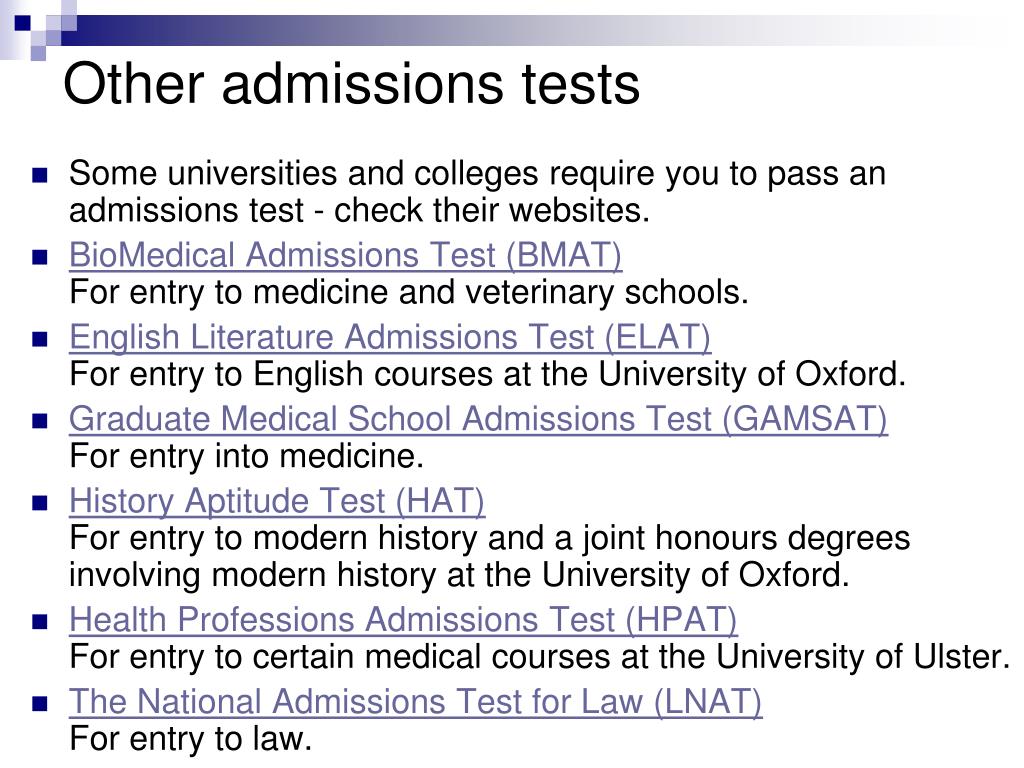Click the History Aptitude Test (HAT) link
This screenshot has height=768, width=1024.
coord(277,501)
